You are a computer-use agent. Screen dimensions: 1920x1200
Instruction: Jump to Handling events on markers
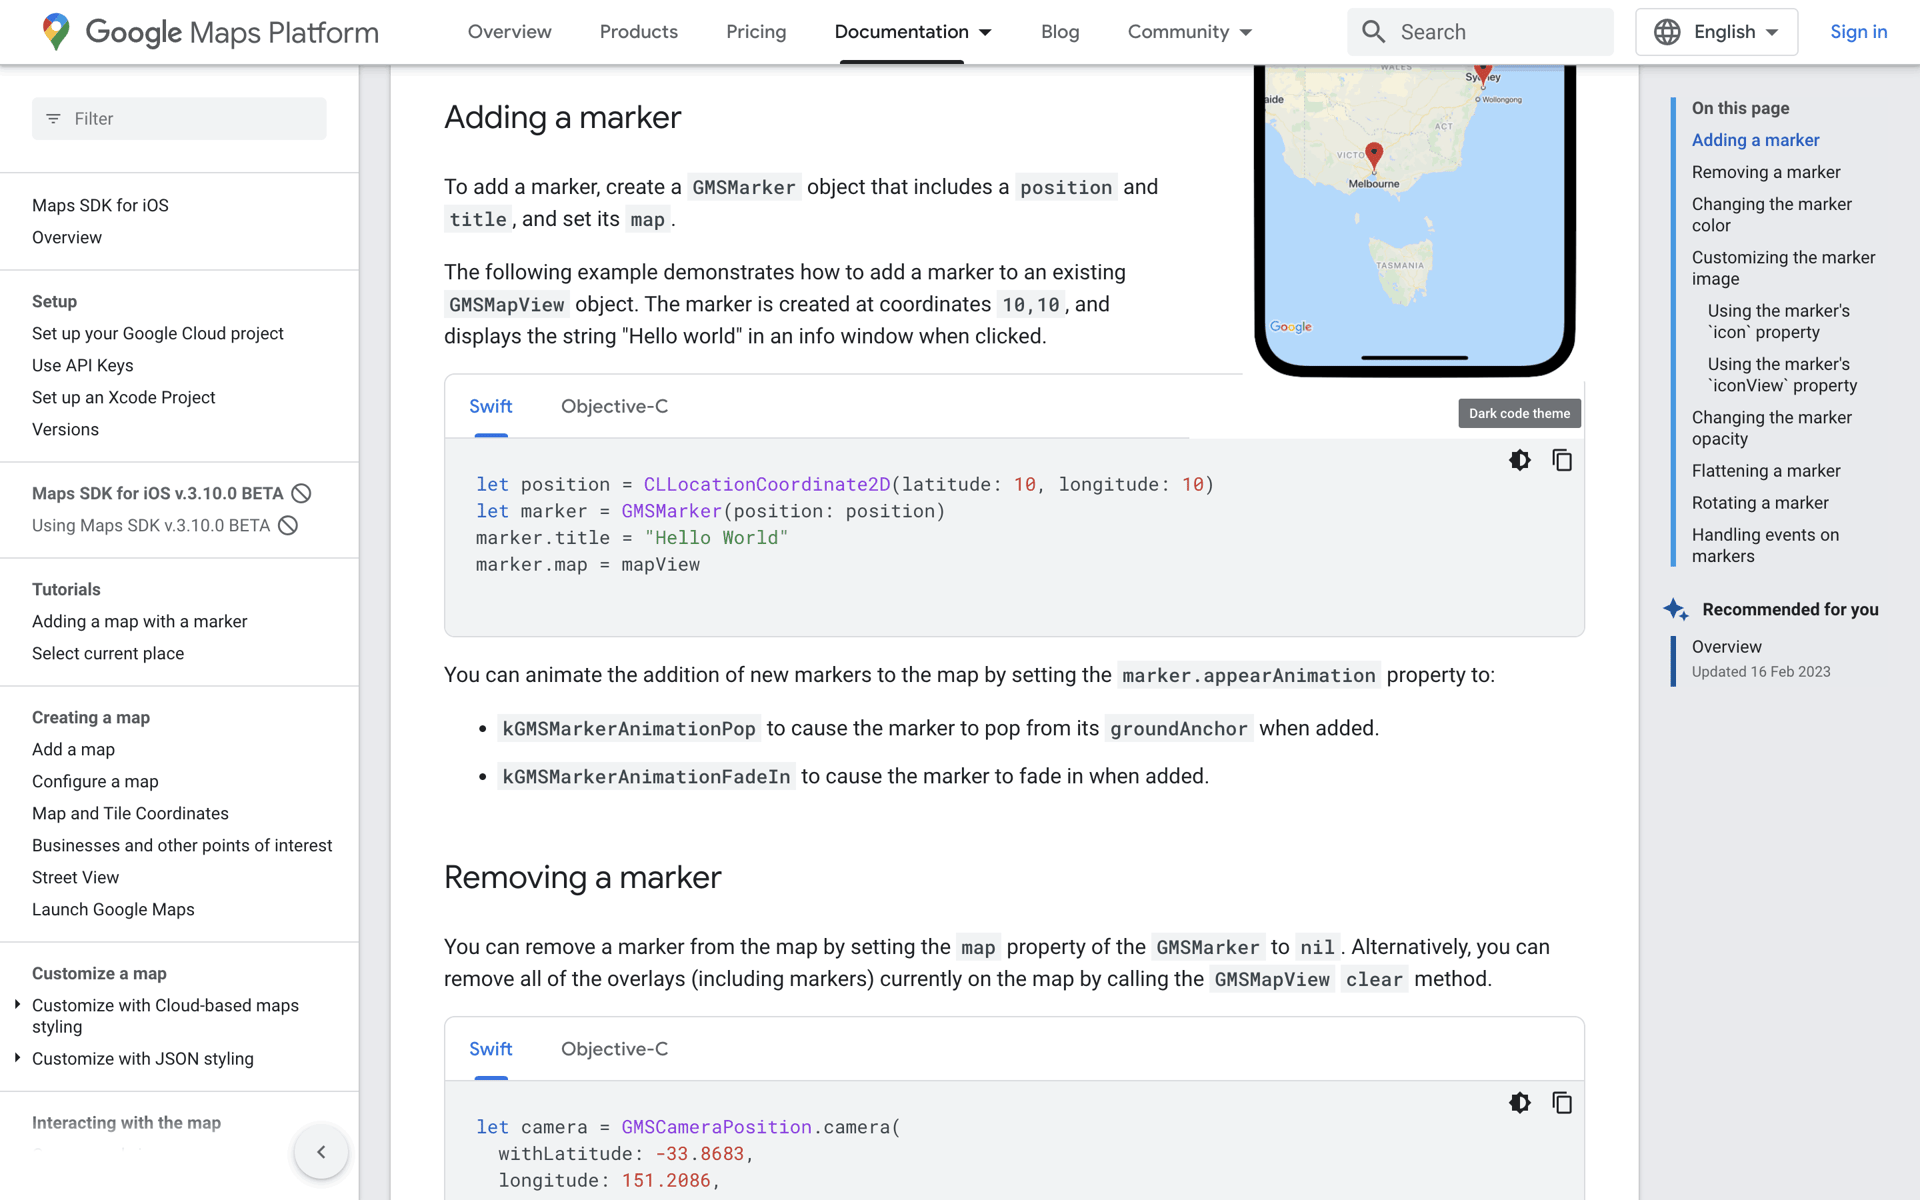(1765, 545)
